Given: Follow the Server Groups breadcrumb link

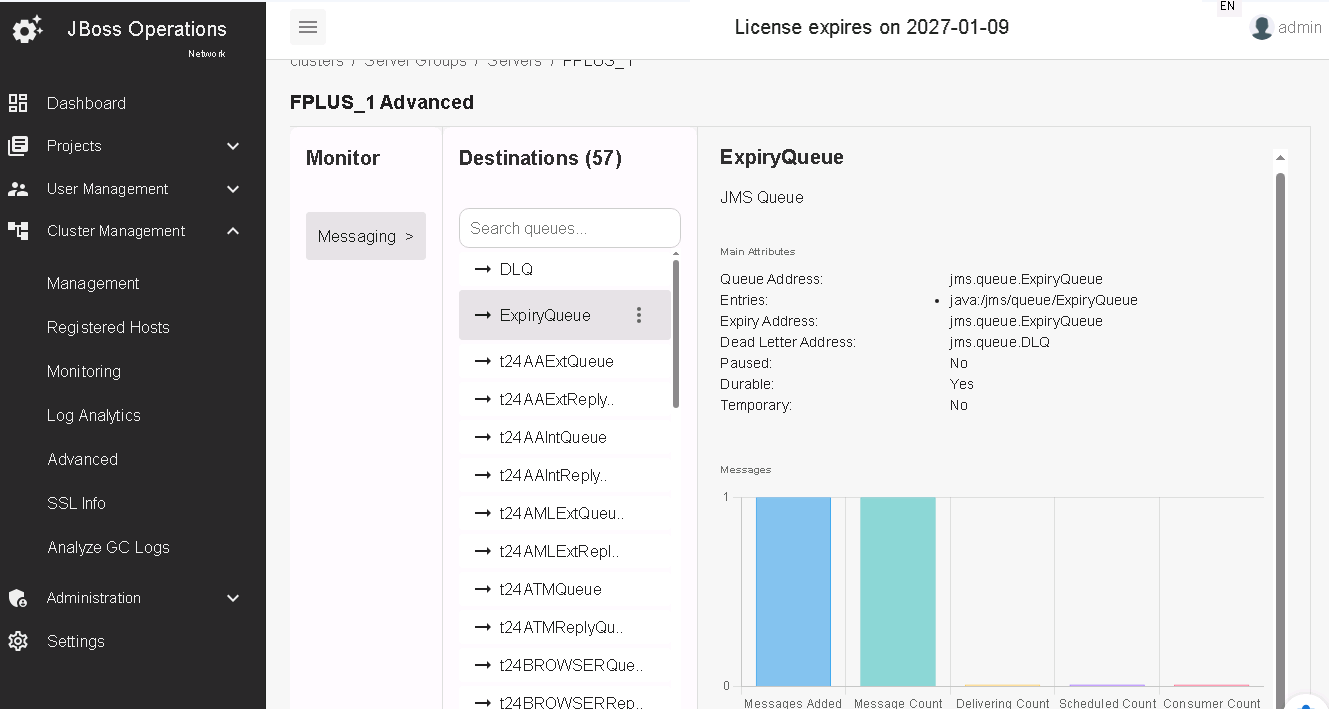Looking at the screenshot, I should (415, 62).
